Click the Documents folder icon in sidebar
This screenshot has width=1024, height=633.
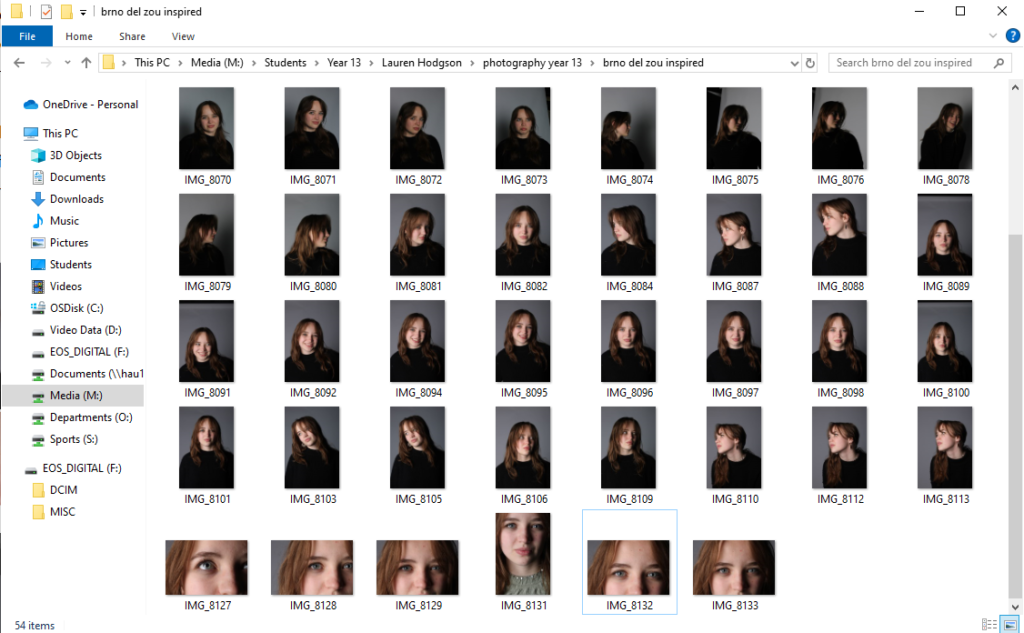[38, 177]
